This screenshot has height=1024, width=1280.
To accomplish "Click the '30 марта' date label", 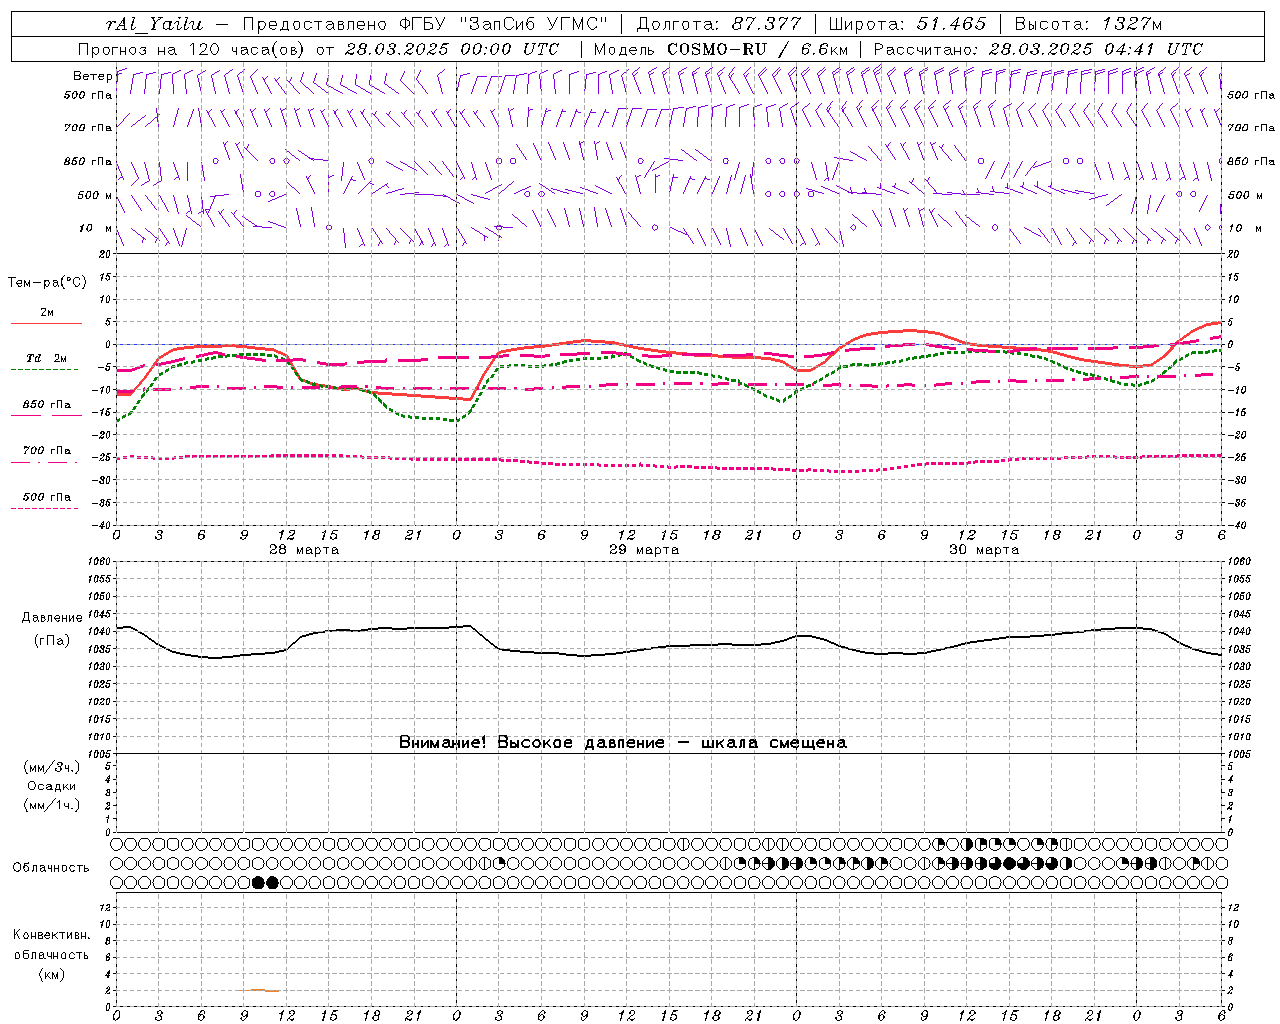I will coord(984,550).
